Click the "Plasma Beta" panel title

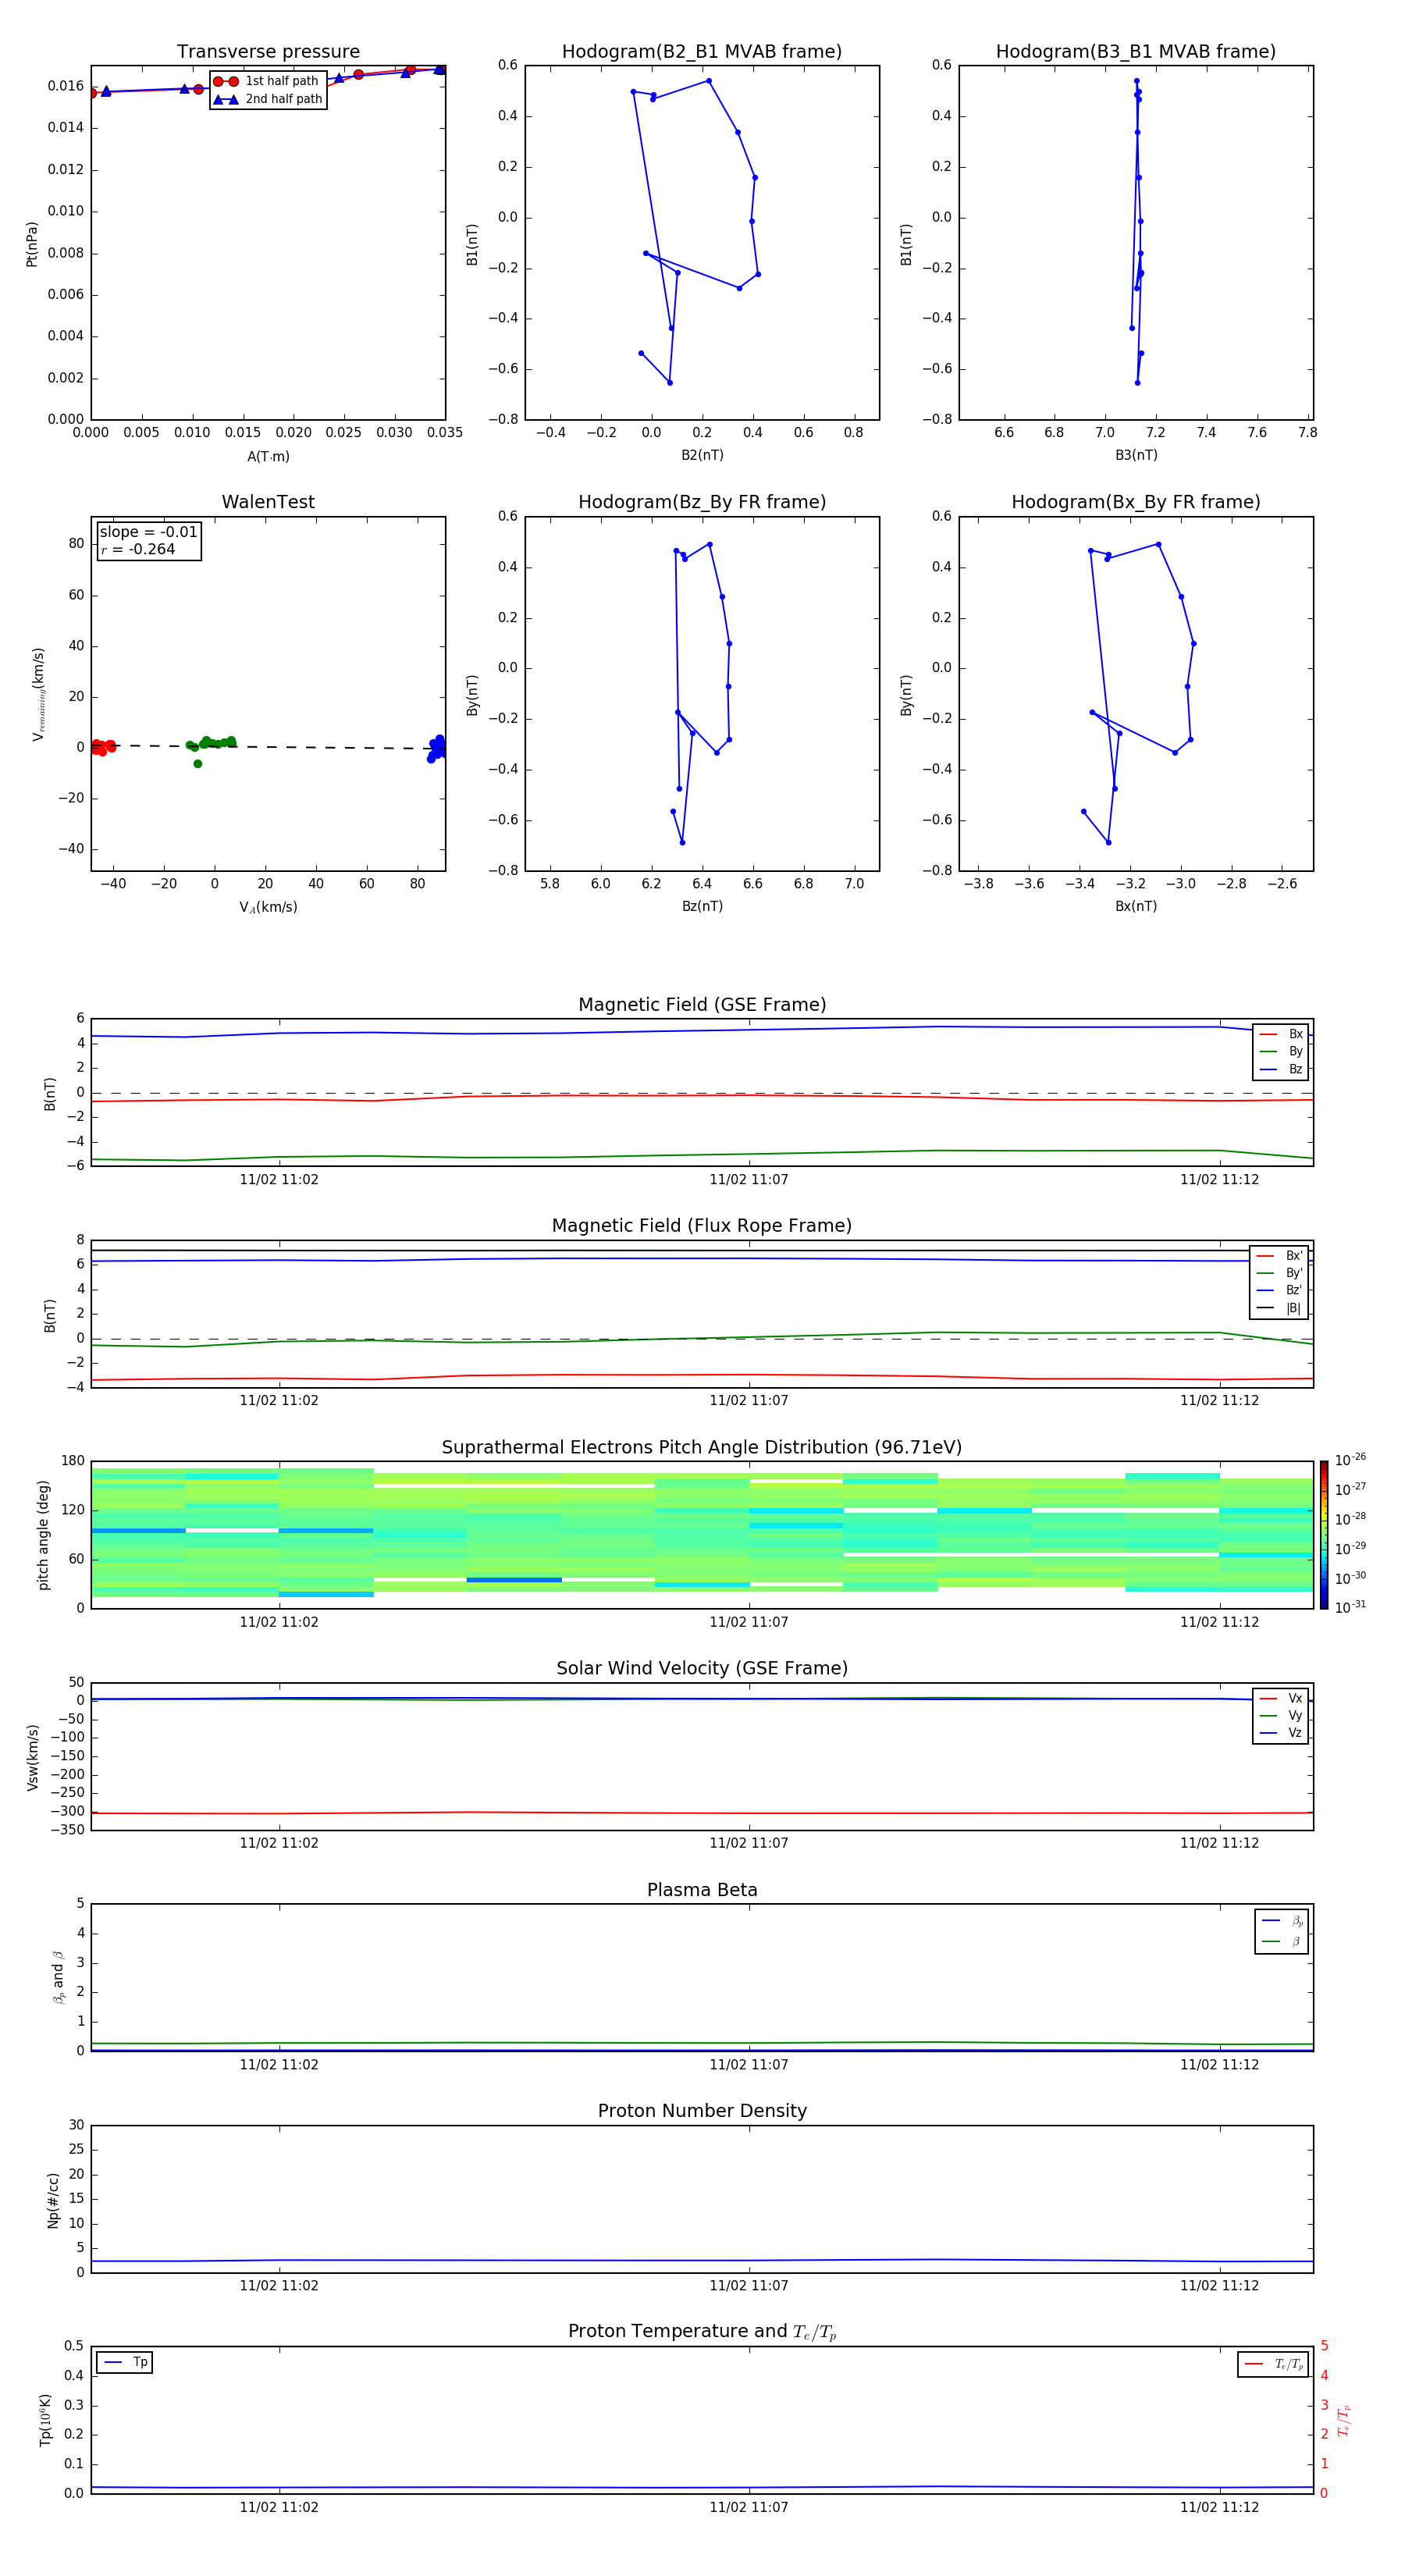pyautogui.click(x=702, y=1891)
